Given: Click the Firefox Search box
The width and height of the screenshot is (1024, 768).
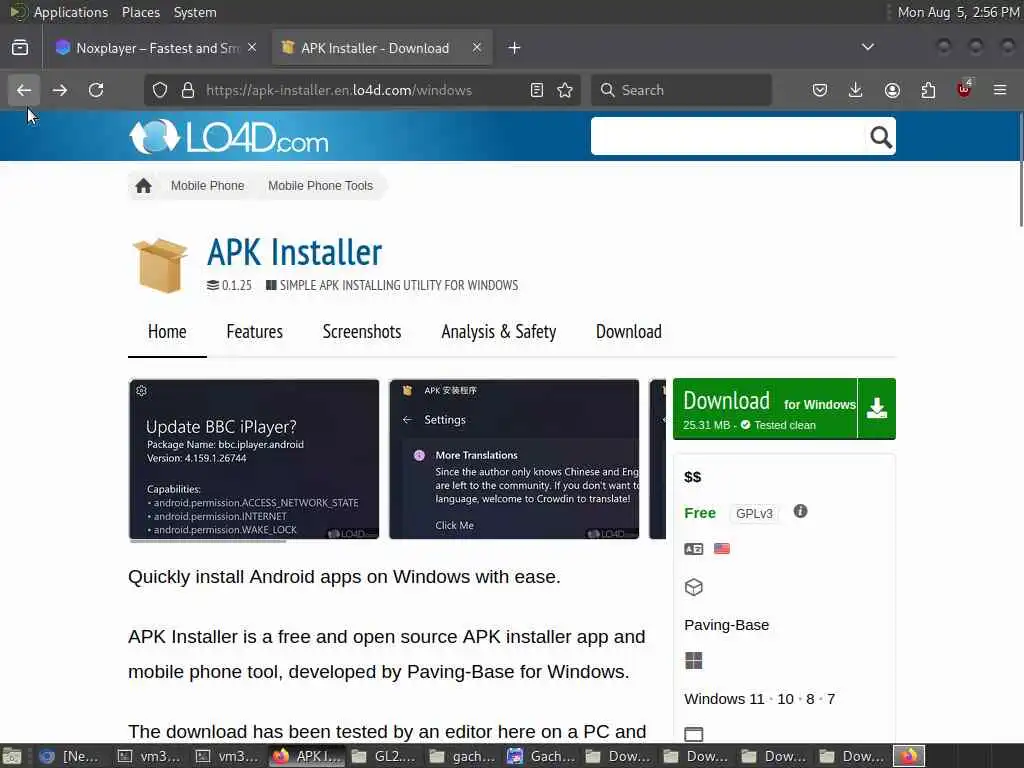Looking at the screenshot, I should tap(681, 90).
